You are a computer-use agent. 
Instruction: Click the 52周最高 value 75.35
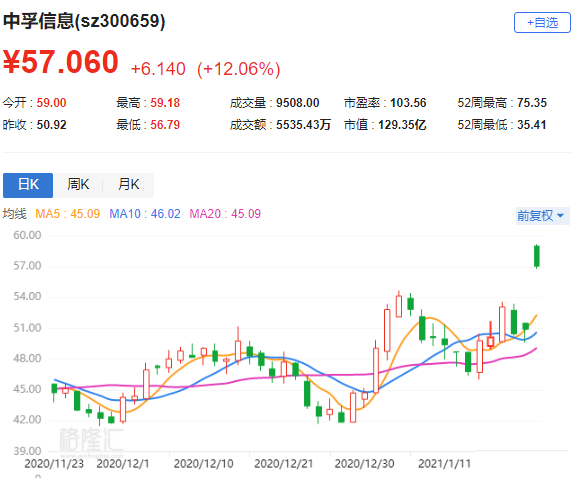point(532,103)
